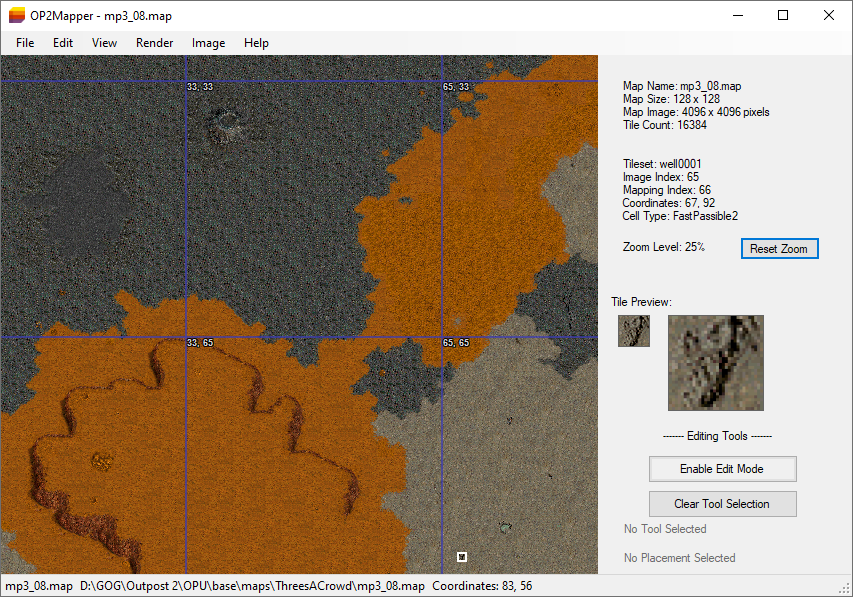853x597 pixels.
Task: Close the OP2Mapper window
Action: [x=829, y=15]
